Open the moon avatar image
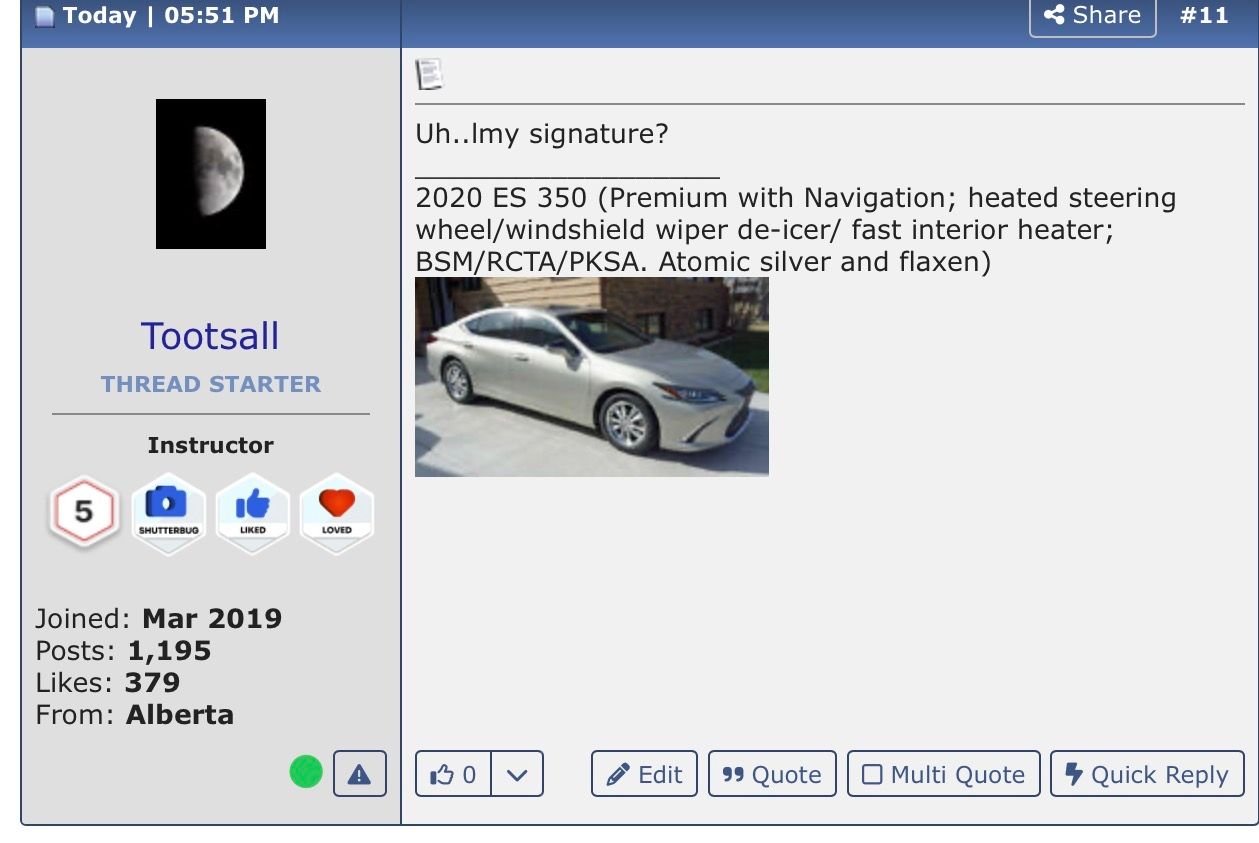The image size is (1259, 843). 211,174
